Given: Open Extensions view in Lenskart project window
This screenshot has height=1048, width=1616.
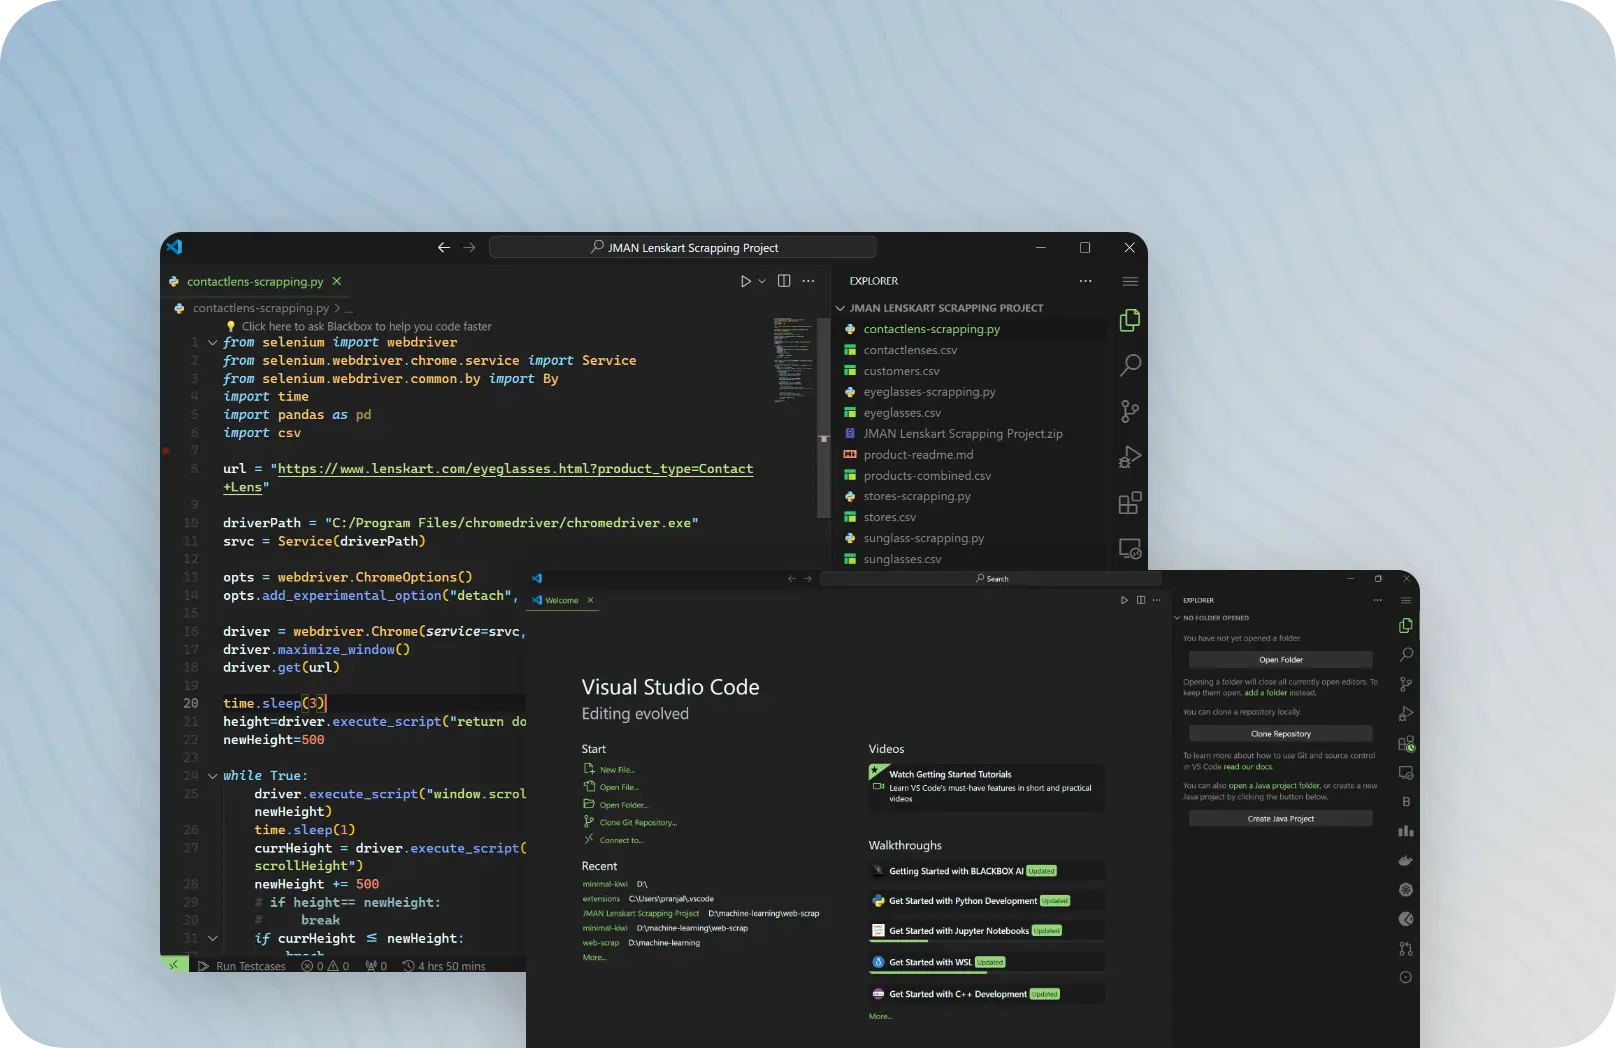Looking at the screenshot, I should pos(1130,503).
